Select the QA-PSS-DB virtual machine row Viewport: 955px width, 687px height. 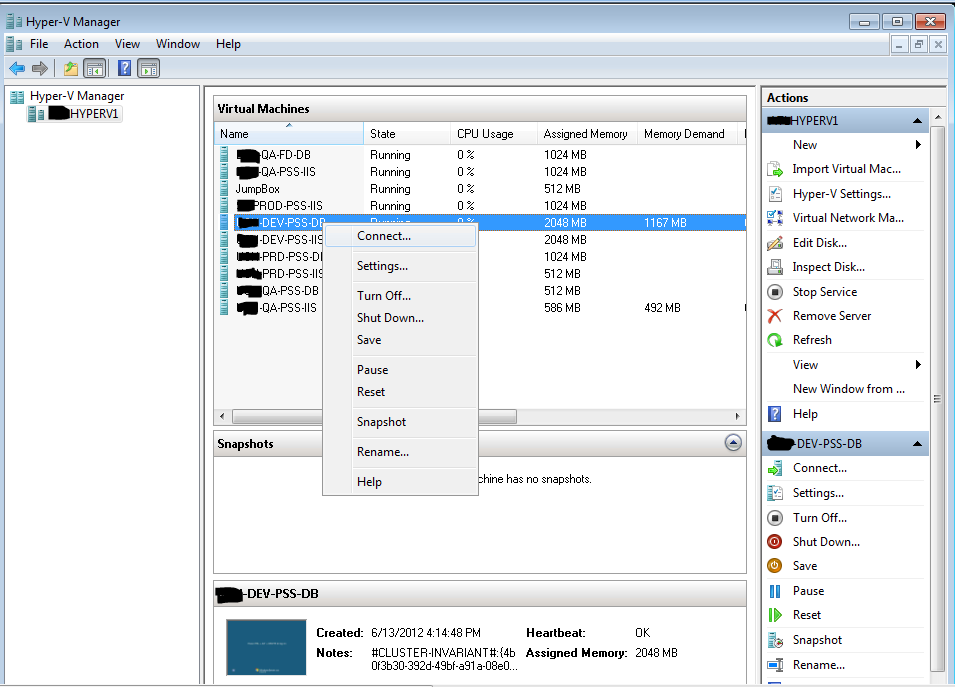pyautogui.click(x=278, y=291)
